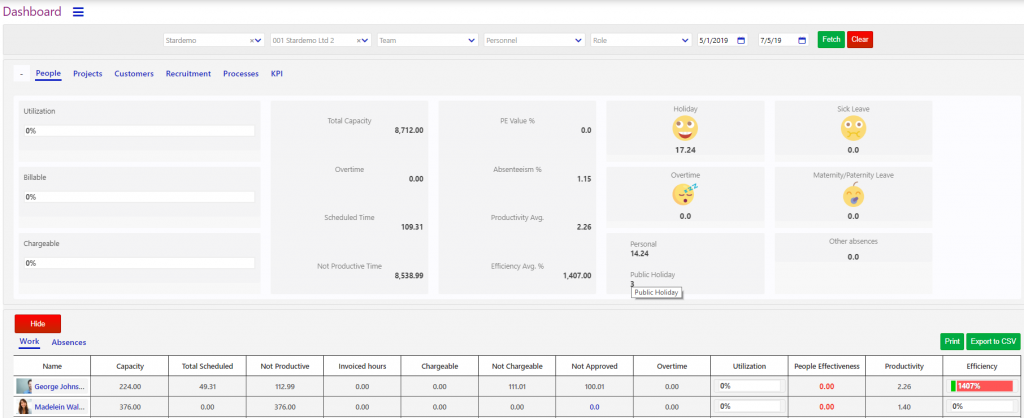The width and height of the screenshot is (1024, 418).
Task: Click the Billable 0% progress bar
Action: [x=139, y=197]
